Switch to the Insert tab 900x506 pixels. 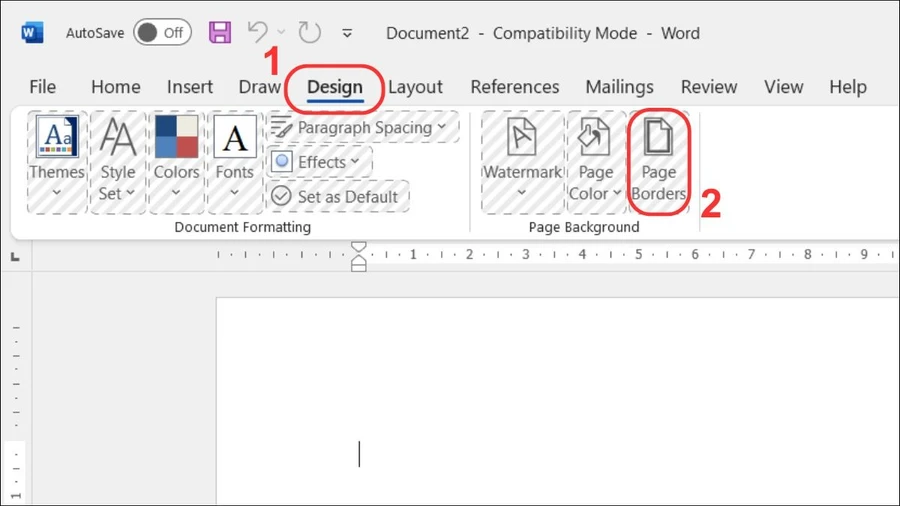(189, 87)
